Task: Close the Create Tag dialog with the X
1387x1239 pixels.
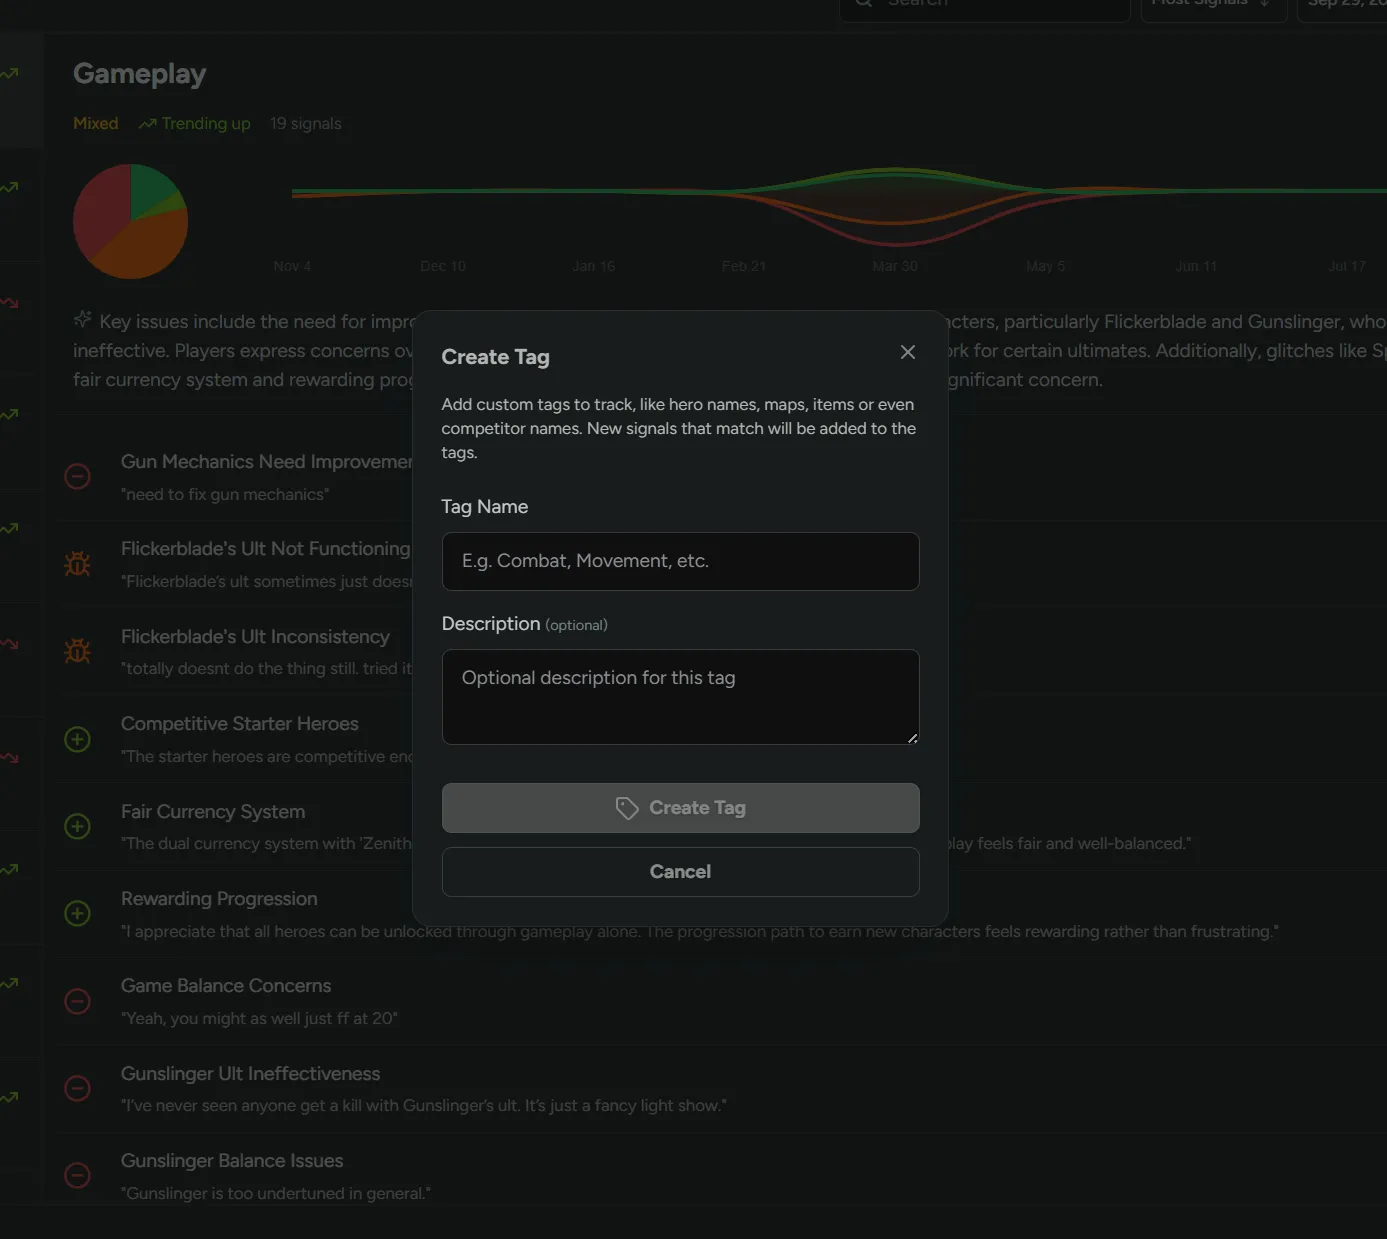Action: 907,352
